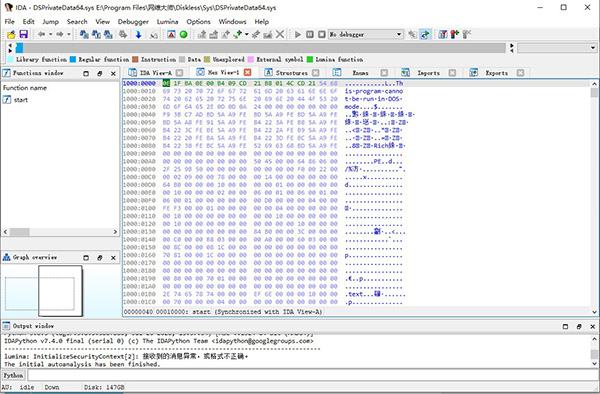Image resolution: width=600 pixels, height=394 pixels.
Task: Select the start function in Functions window
Action: (21, 100)
